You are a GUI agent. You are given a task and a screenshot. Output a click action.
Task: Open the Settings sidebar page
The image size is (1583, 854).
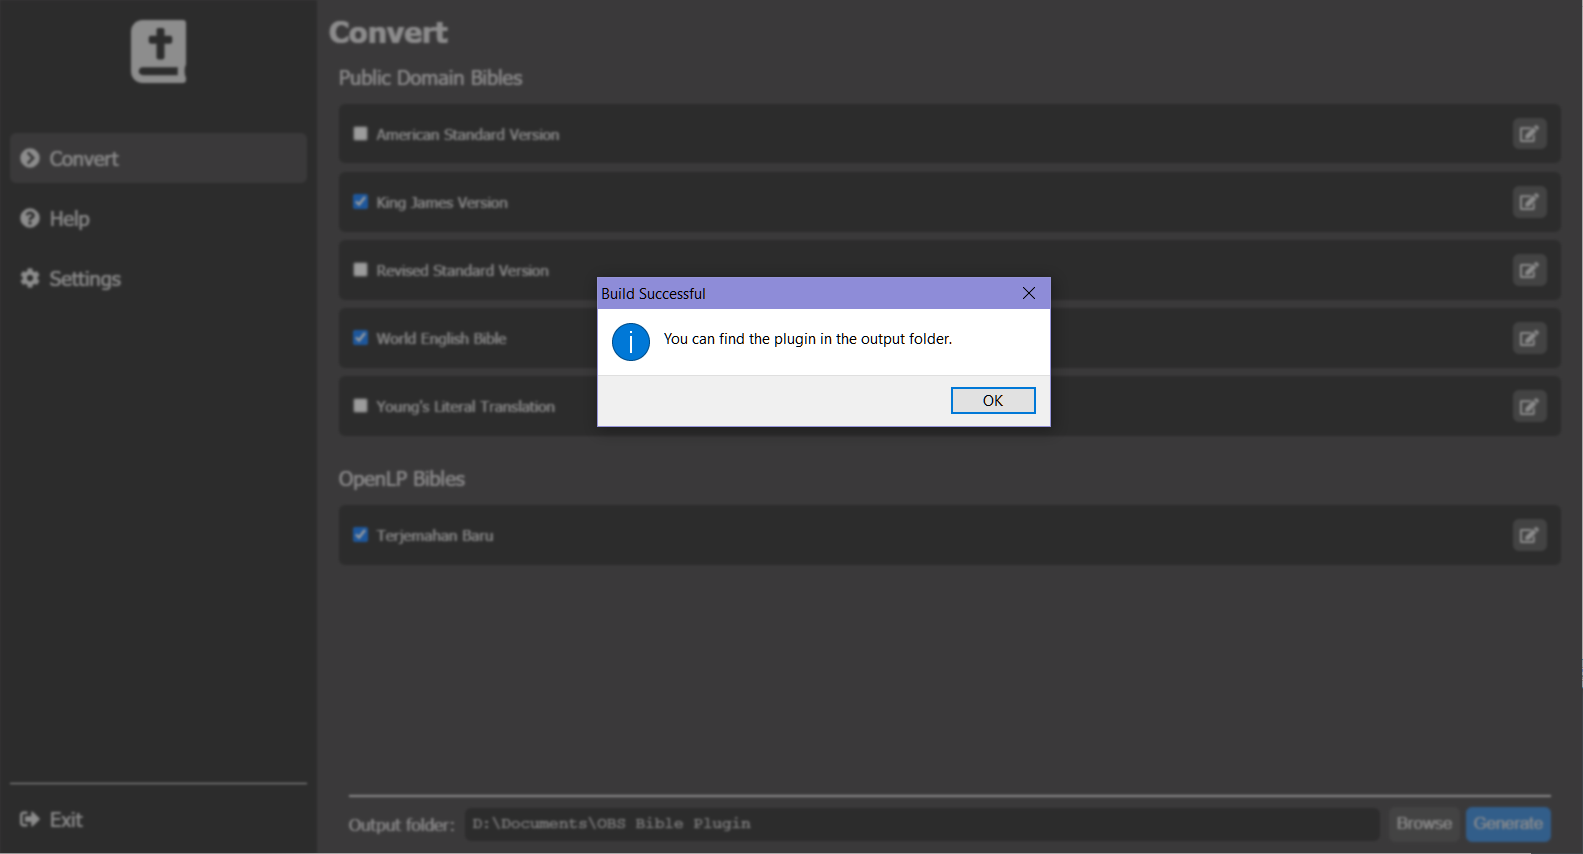pos(158,278)
